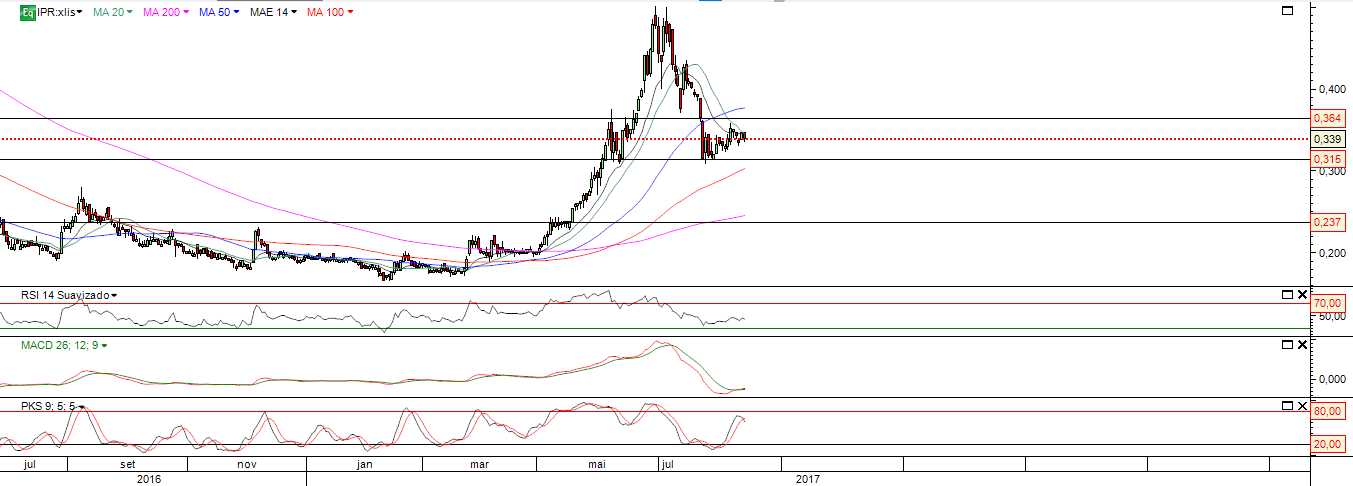Maximize the RSI indicator panel

click(1287, 295)
